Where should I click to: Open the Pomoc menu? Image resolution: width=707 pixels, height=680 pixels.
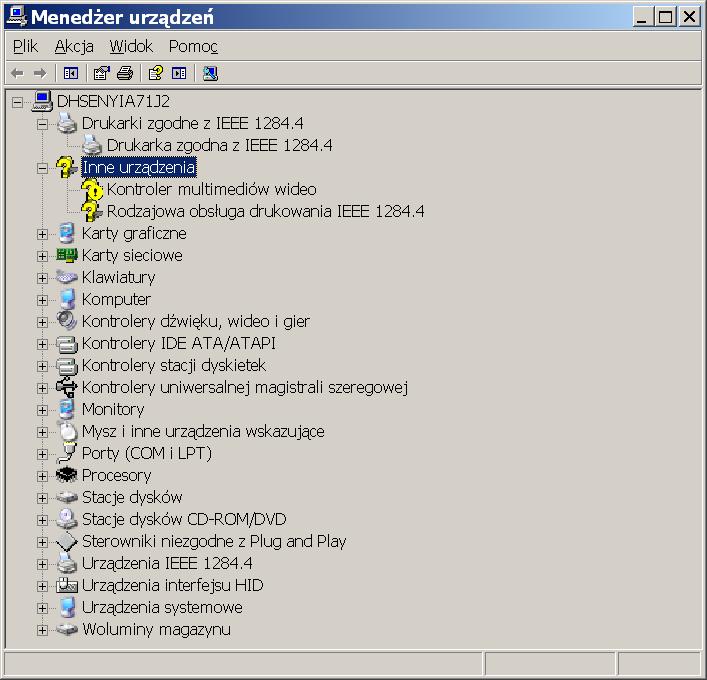pos(193,46)
